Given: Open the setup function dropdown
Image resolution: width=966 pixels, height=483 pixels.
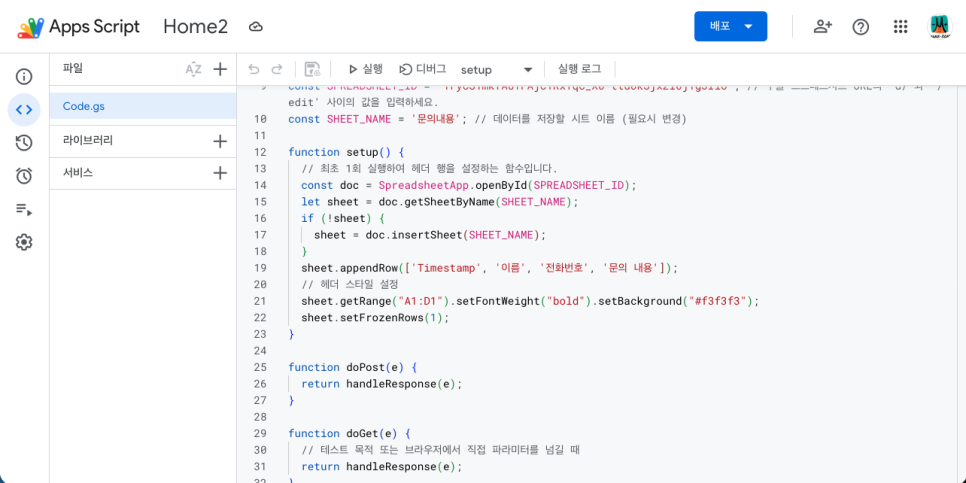Looking at the screenshot, I should pyautogui.click(x=497, y=70).
